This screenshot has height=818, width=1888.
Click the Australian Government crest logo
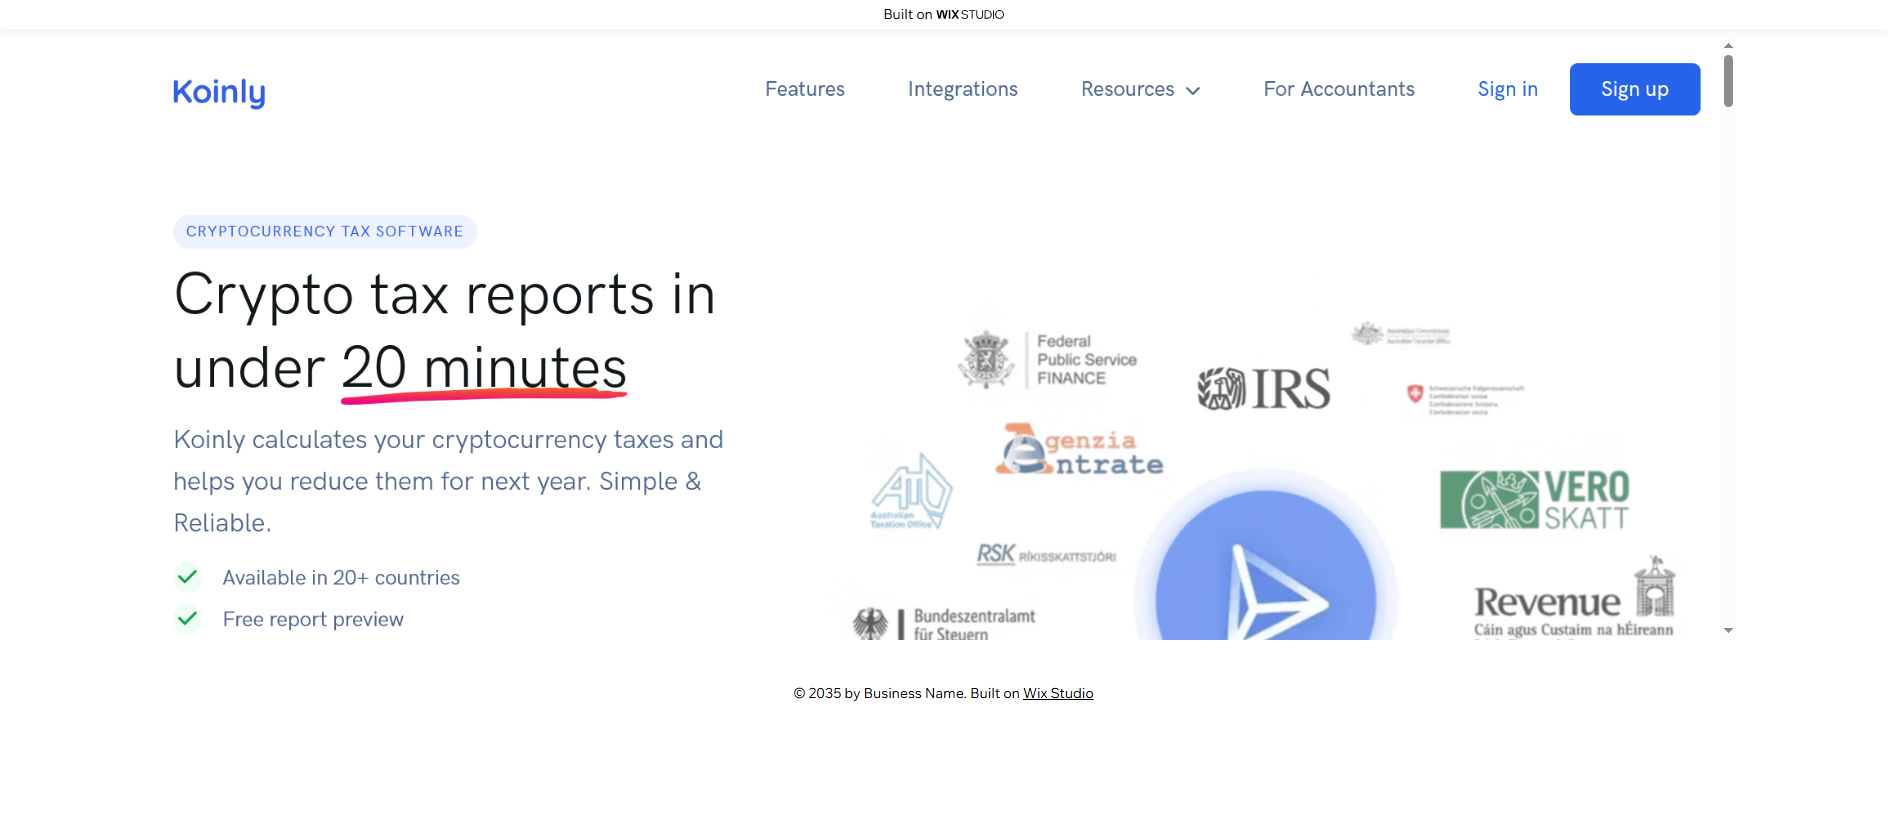(x=1401, y=334)
